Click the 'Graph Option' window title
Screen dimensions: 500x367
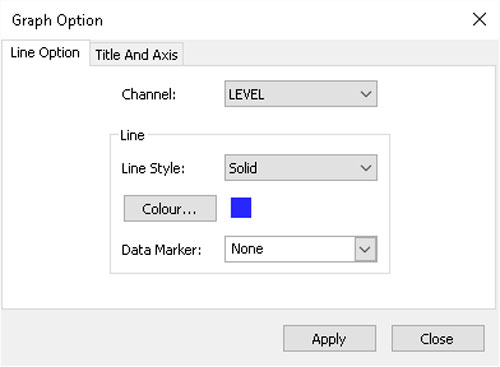click(x=57, y=21)
